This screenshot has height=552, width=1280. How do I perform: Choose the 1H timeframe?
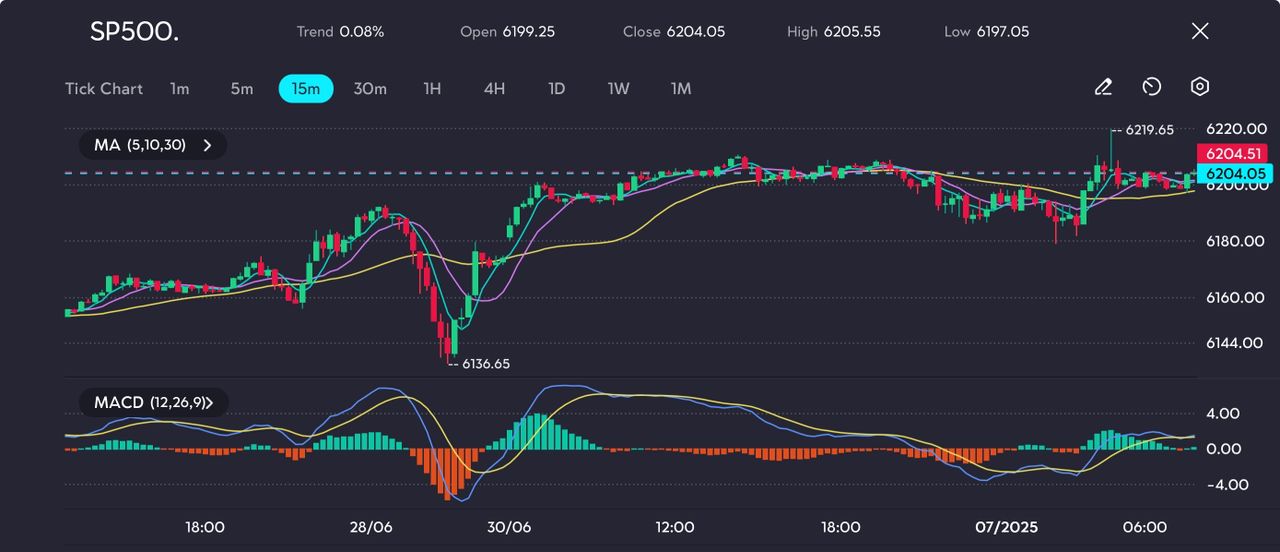point(432,89)
